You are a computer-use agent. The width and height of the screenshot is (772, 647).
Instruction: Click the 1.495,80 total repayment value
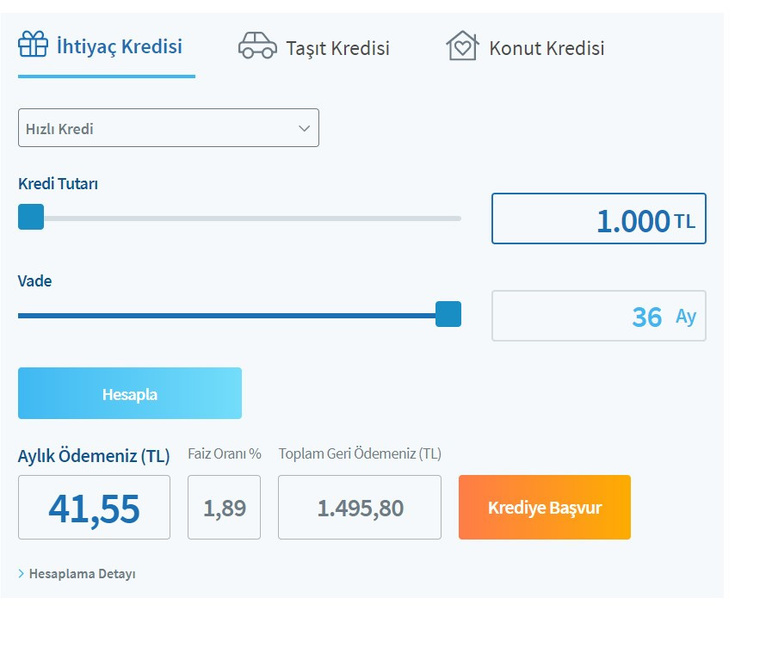point(360,508)
